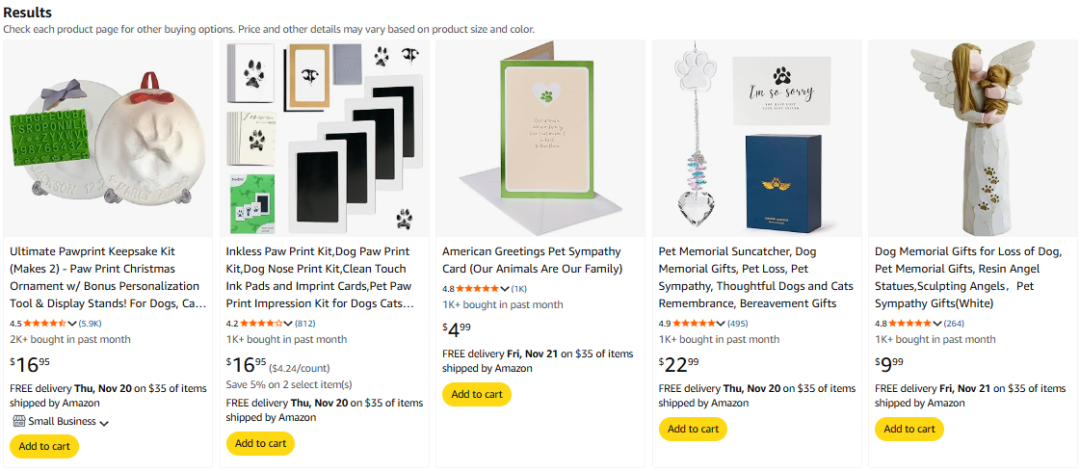The height and width of the screenshot is (471, 1080).
Task: Expand the Small Business dropdown chevron
Action: pyautogui.click(x=104, y=423)
